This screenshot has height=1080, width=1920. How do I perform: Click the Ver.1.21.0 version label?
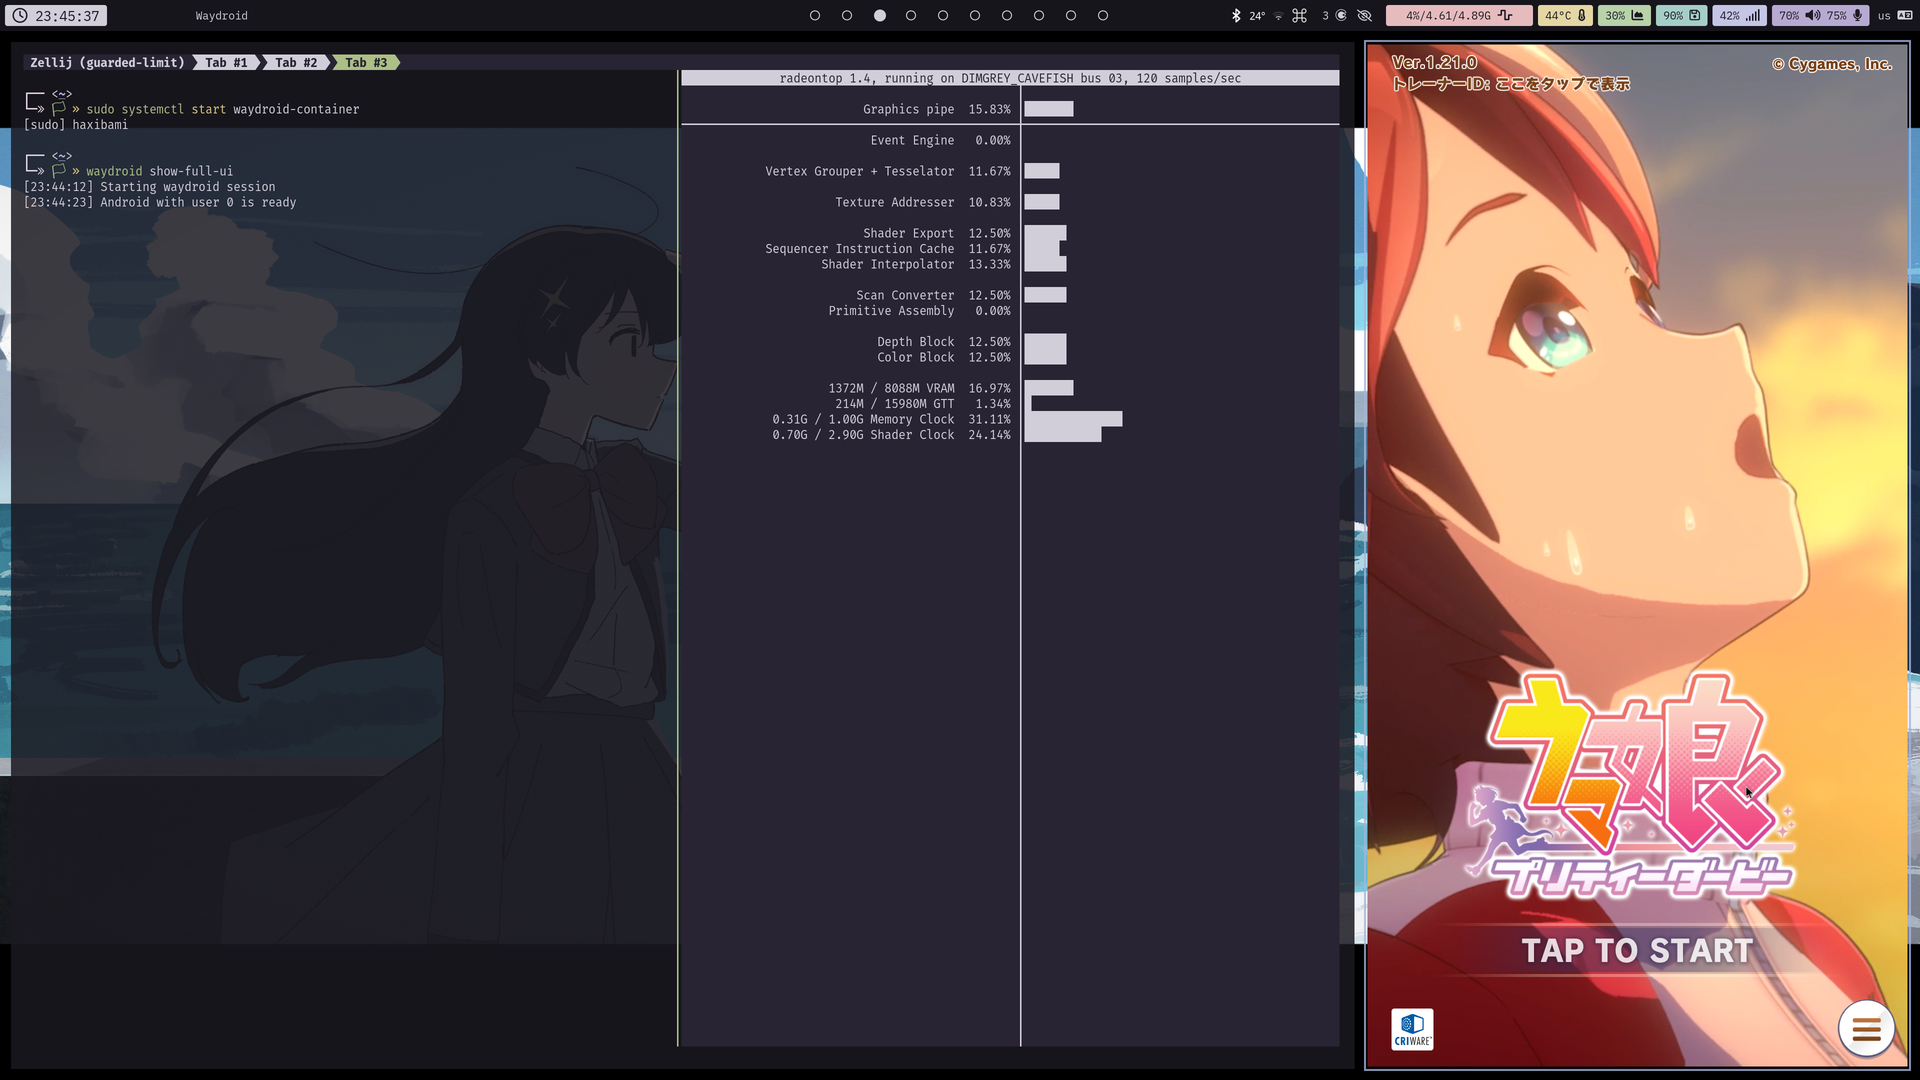coord(1434,62)
